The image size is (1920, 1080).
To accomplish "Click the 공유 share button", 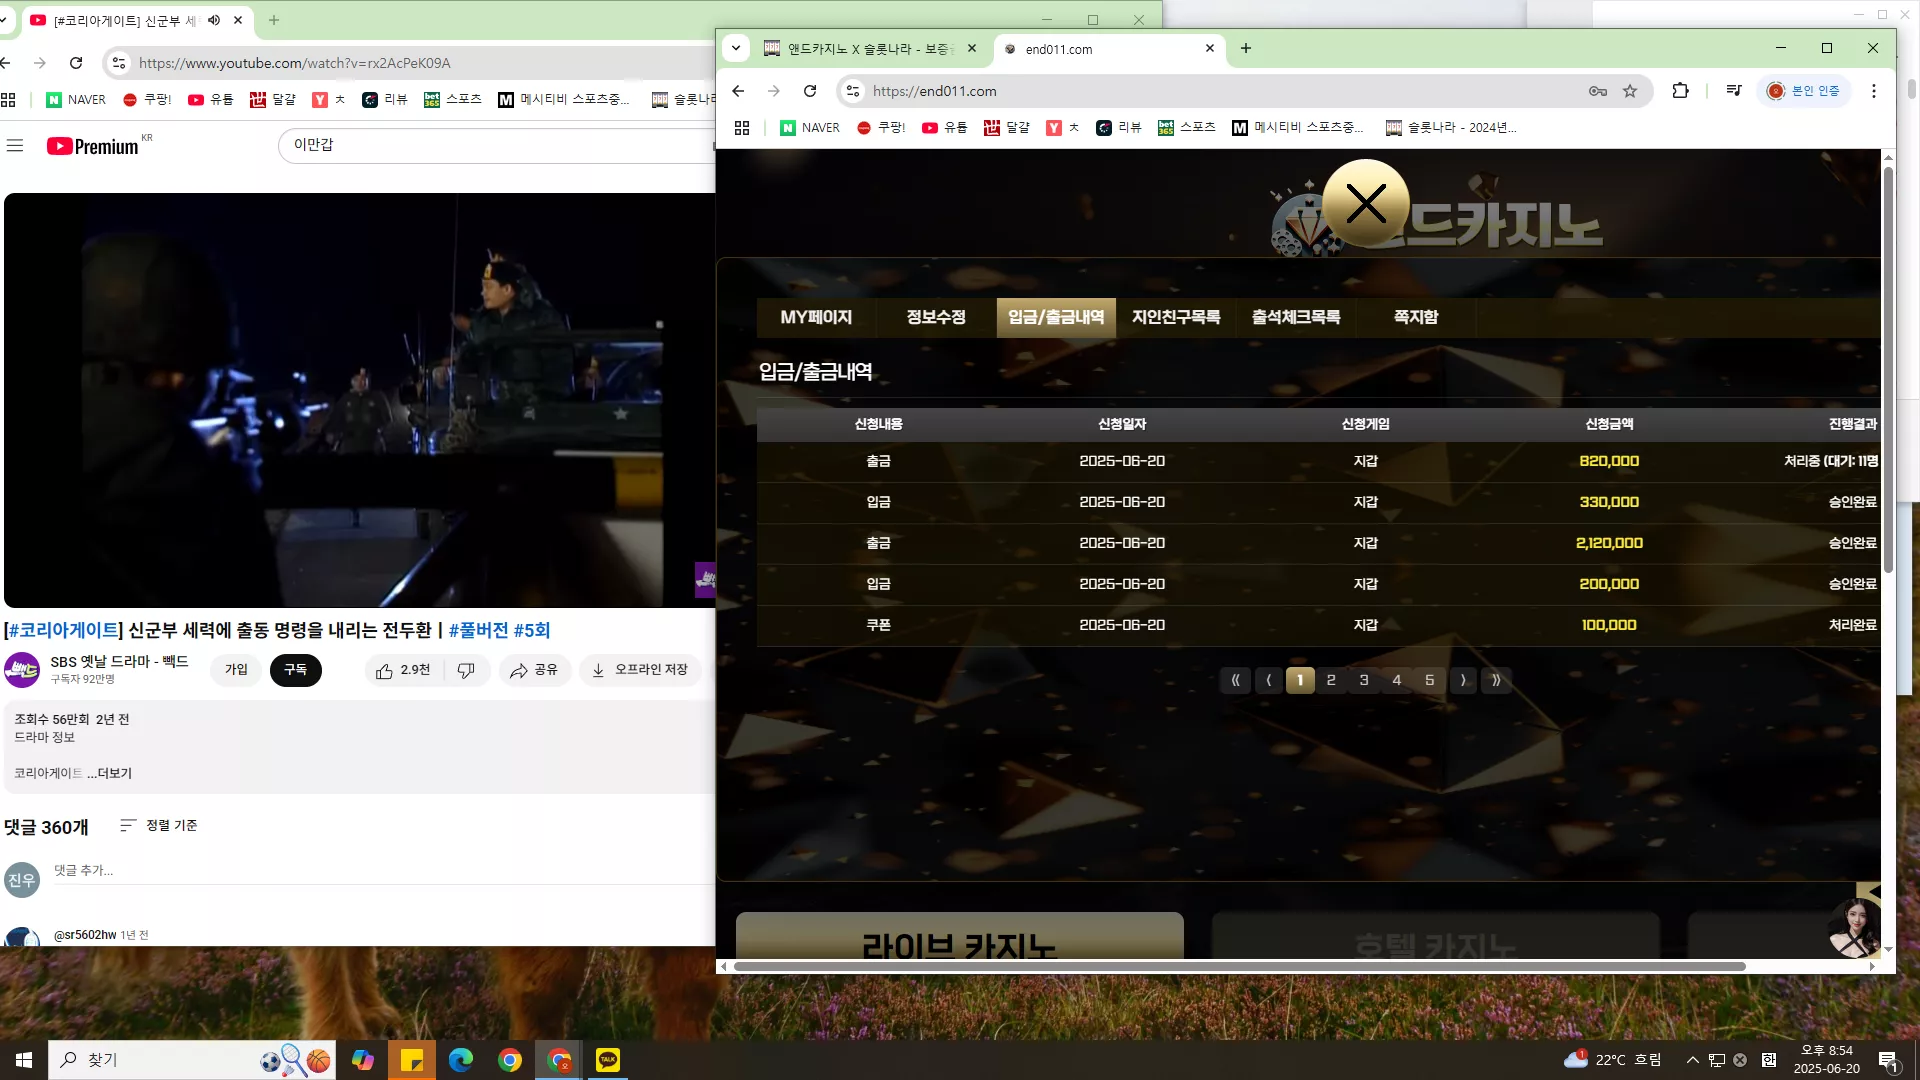I will [534, 670].
